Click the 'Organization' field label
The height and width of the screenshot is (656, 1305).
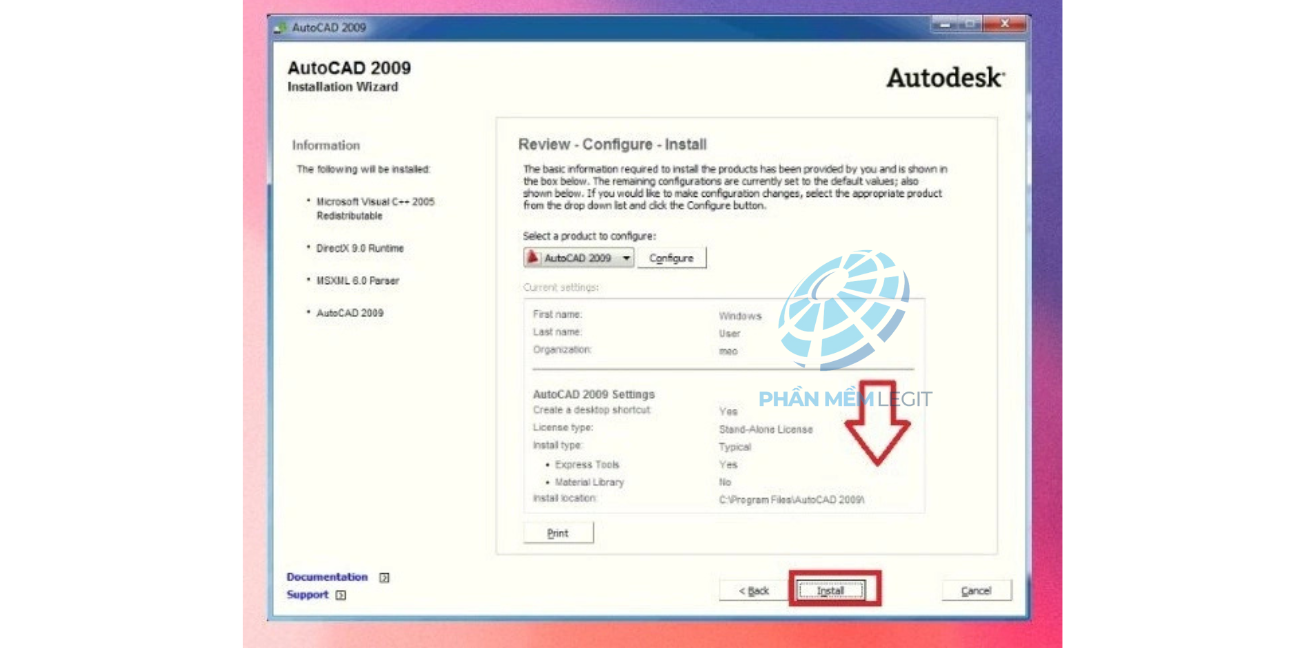[562, 350]
